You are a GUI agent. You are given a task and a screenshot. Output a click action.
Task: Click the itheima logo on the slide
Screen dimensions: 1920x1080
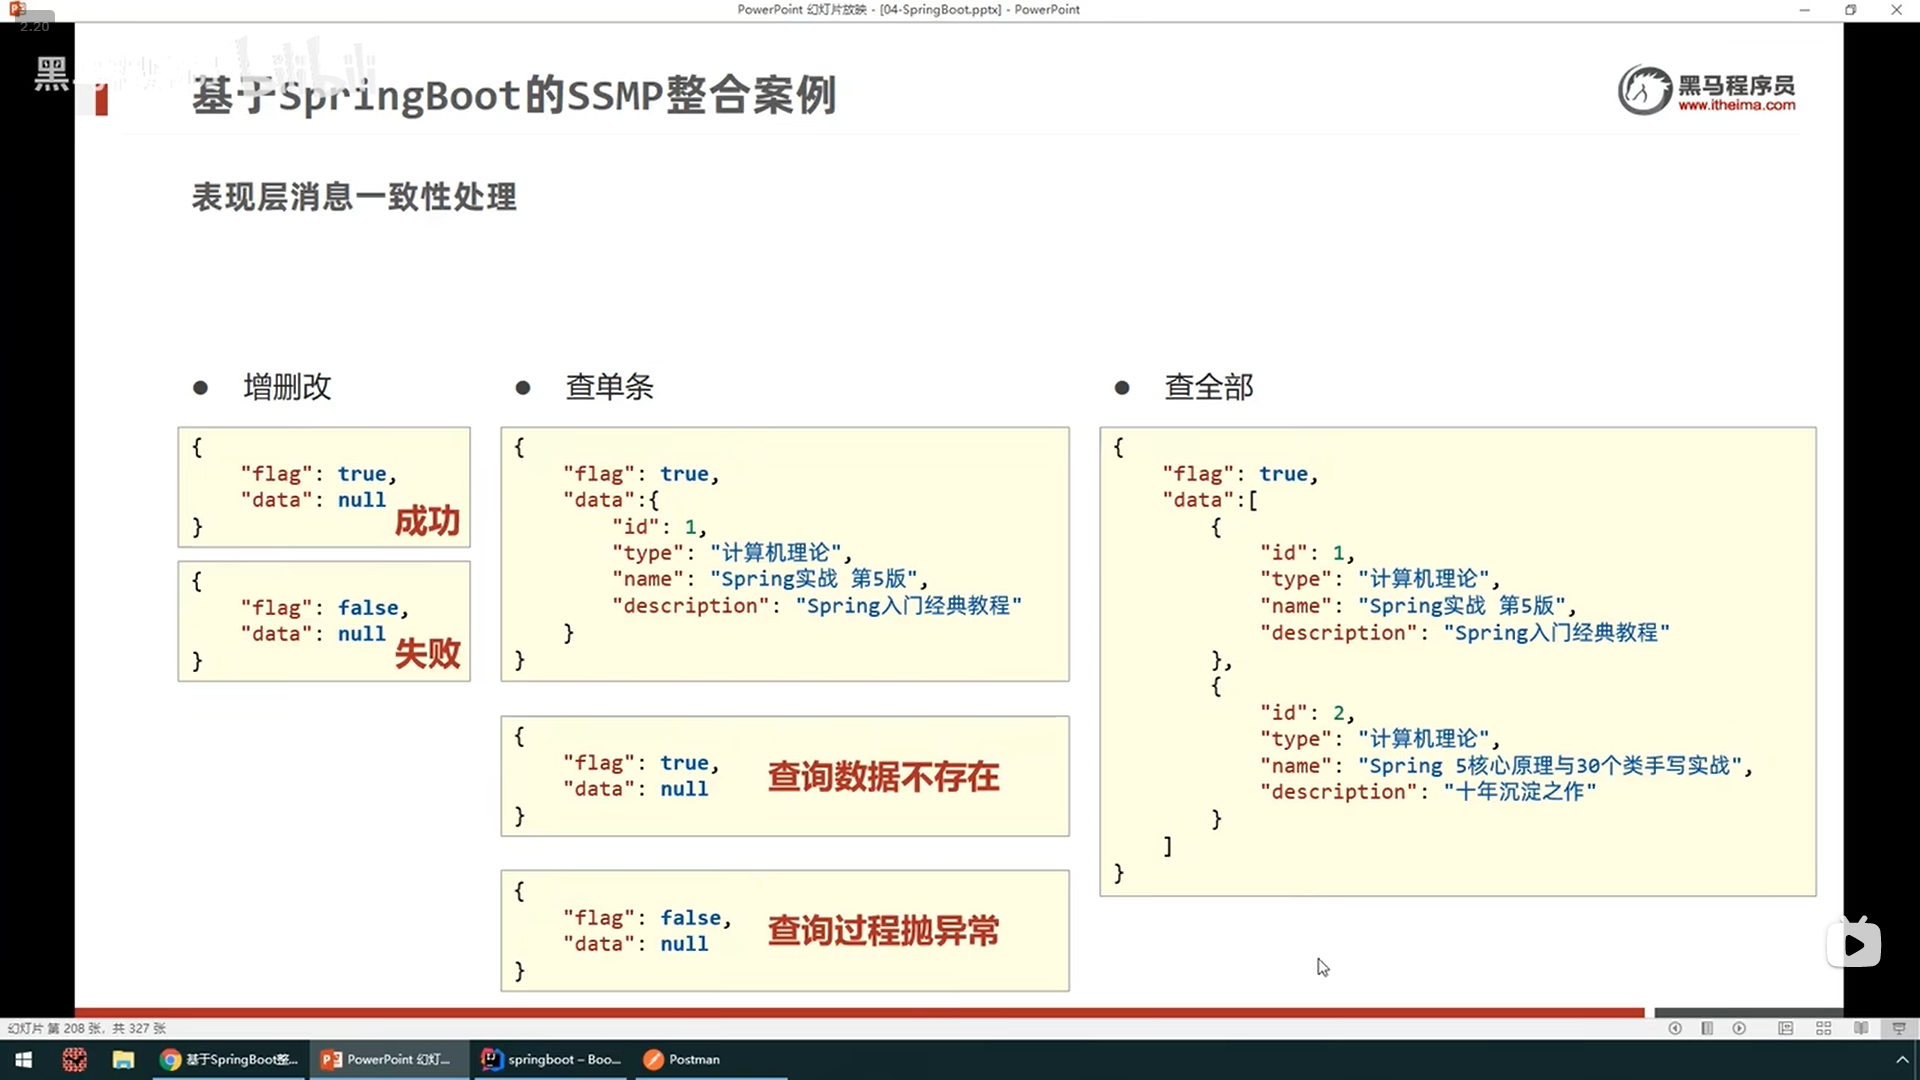[1707, 90]
